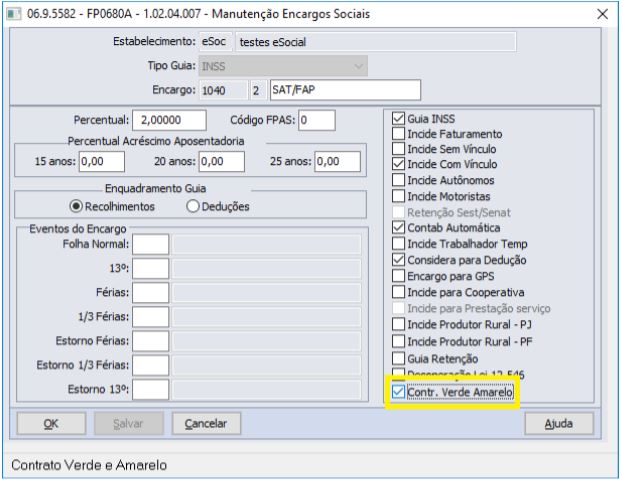Click the 13º event code field
This screenshot has height=486, width=622.
(151, 269)
